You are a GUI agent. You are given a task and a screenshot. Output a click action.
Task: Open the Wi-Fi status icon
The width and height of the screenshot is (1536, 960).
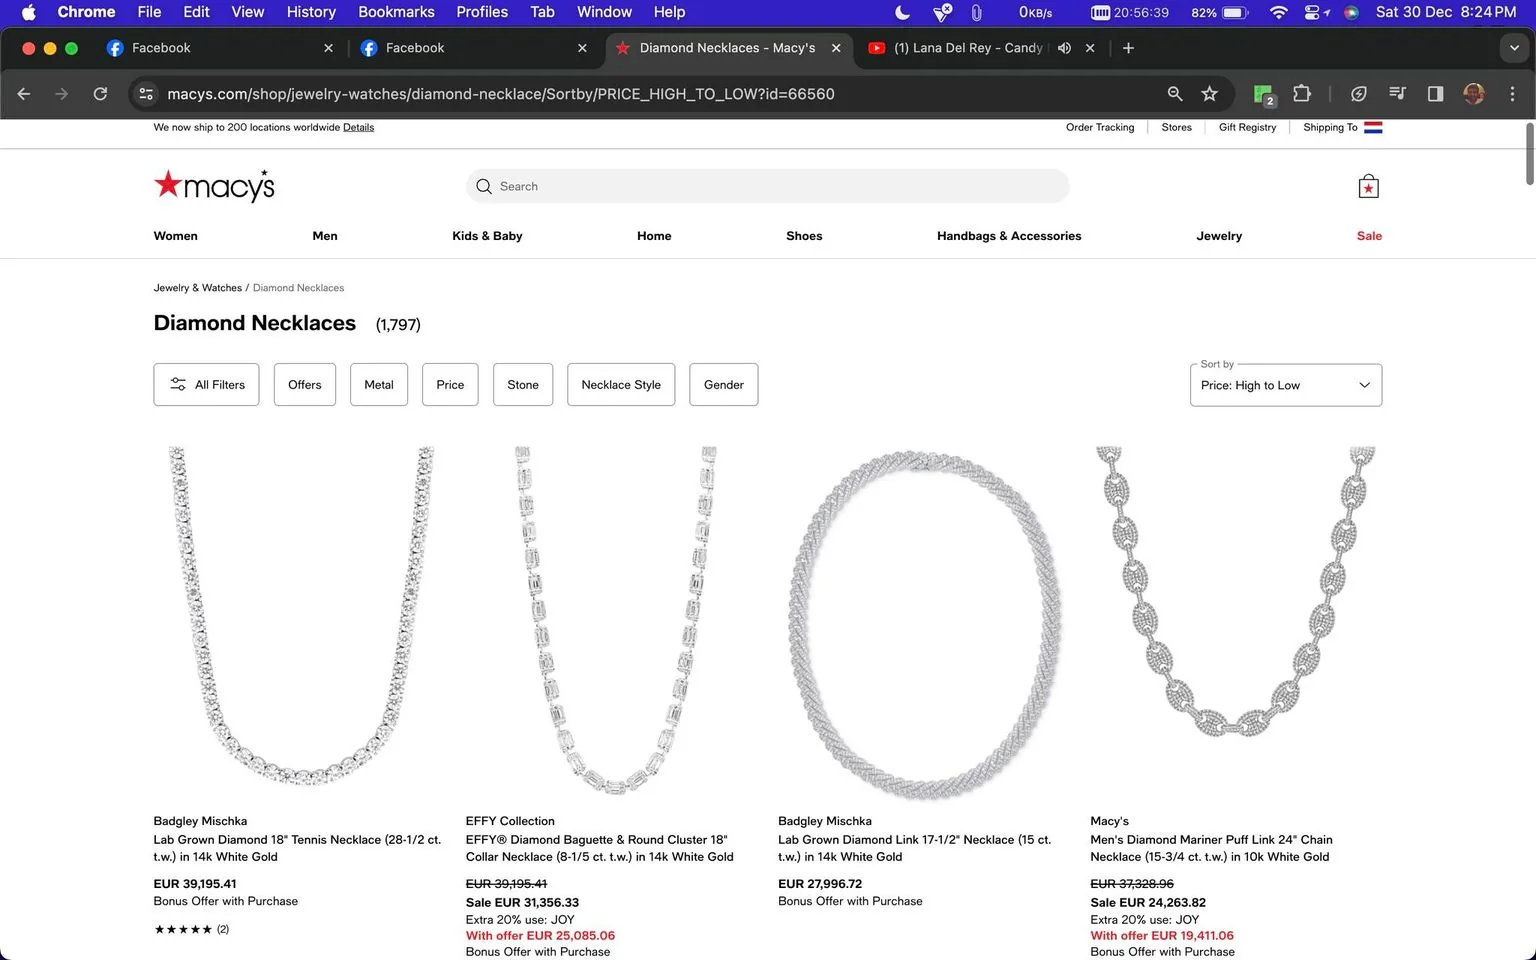1278,12
